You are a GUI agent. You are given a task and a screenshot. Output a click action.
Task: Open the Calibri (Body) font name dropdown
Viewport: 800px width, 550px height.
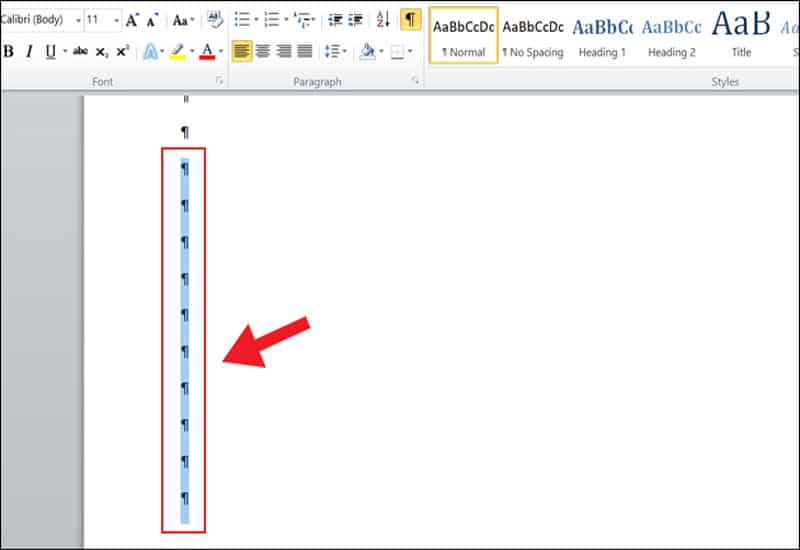click(x=78, y=20)
